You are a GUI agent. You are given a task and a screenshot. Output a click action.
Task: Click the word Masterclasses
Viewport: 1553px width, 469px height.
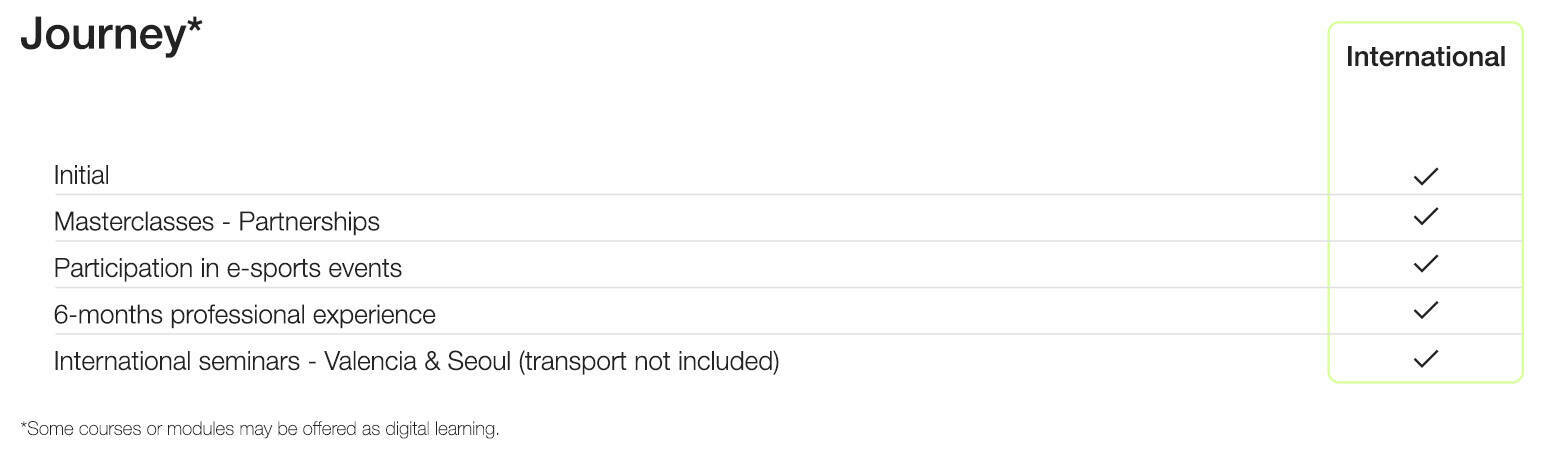(x=134, y=221)
